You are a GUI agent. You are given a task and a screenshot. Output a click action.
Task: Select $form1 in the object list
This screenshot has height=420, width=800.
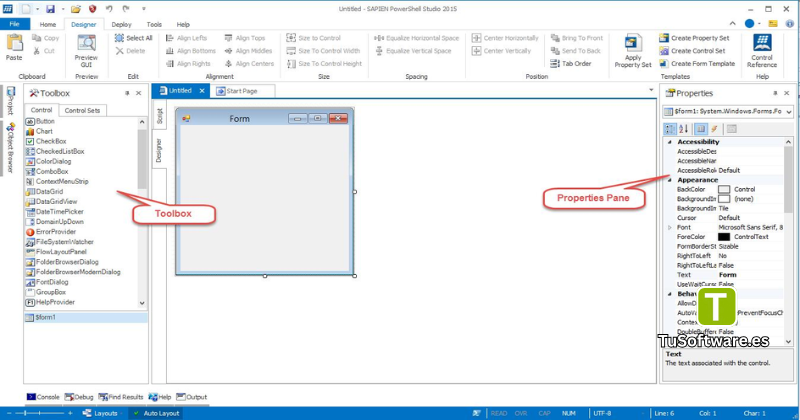pyautogui.click(x=86, y=317)
